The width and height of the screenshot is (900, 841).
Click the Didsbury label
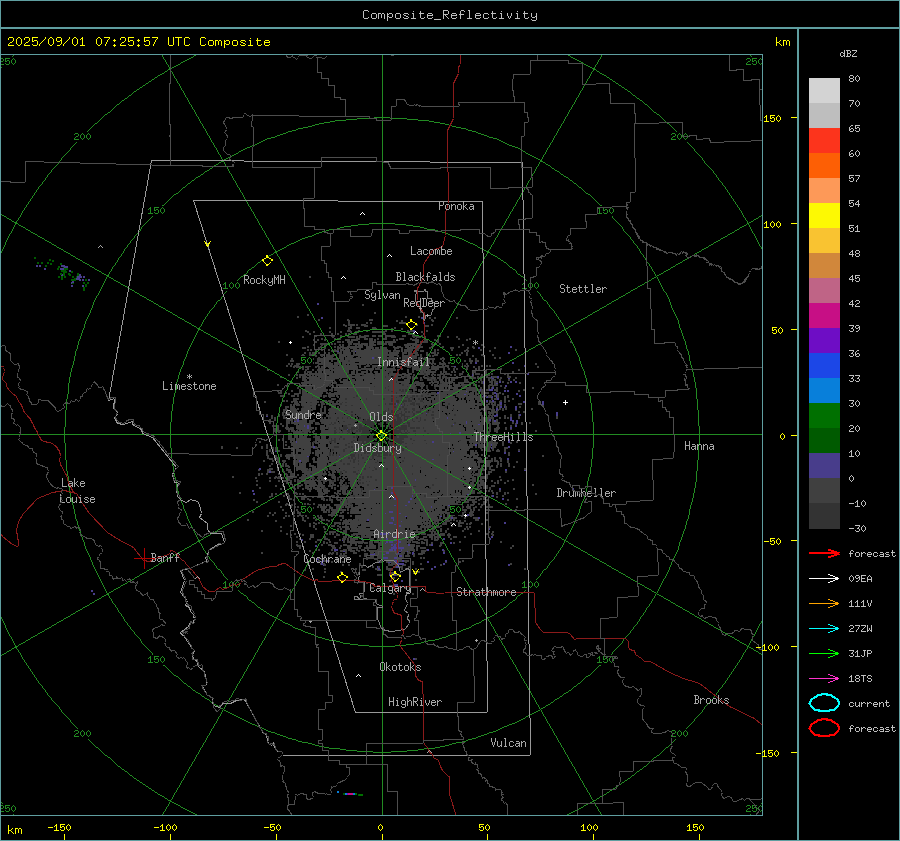pos(378,448)
